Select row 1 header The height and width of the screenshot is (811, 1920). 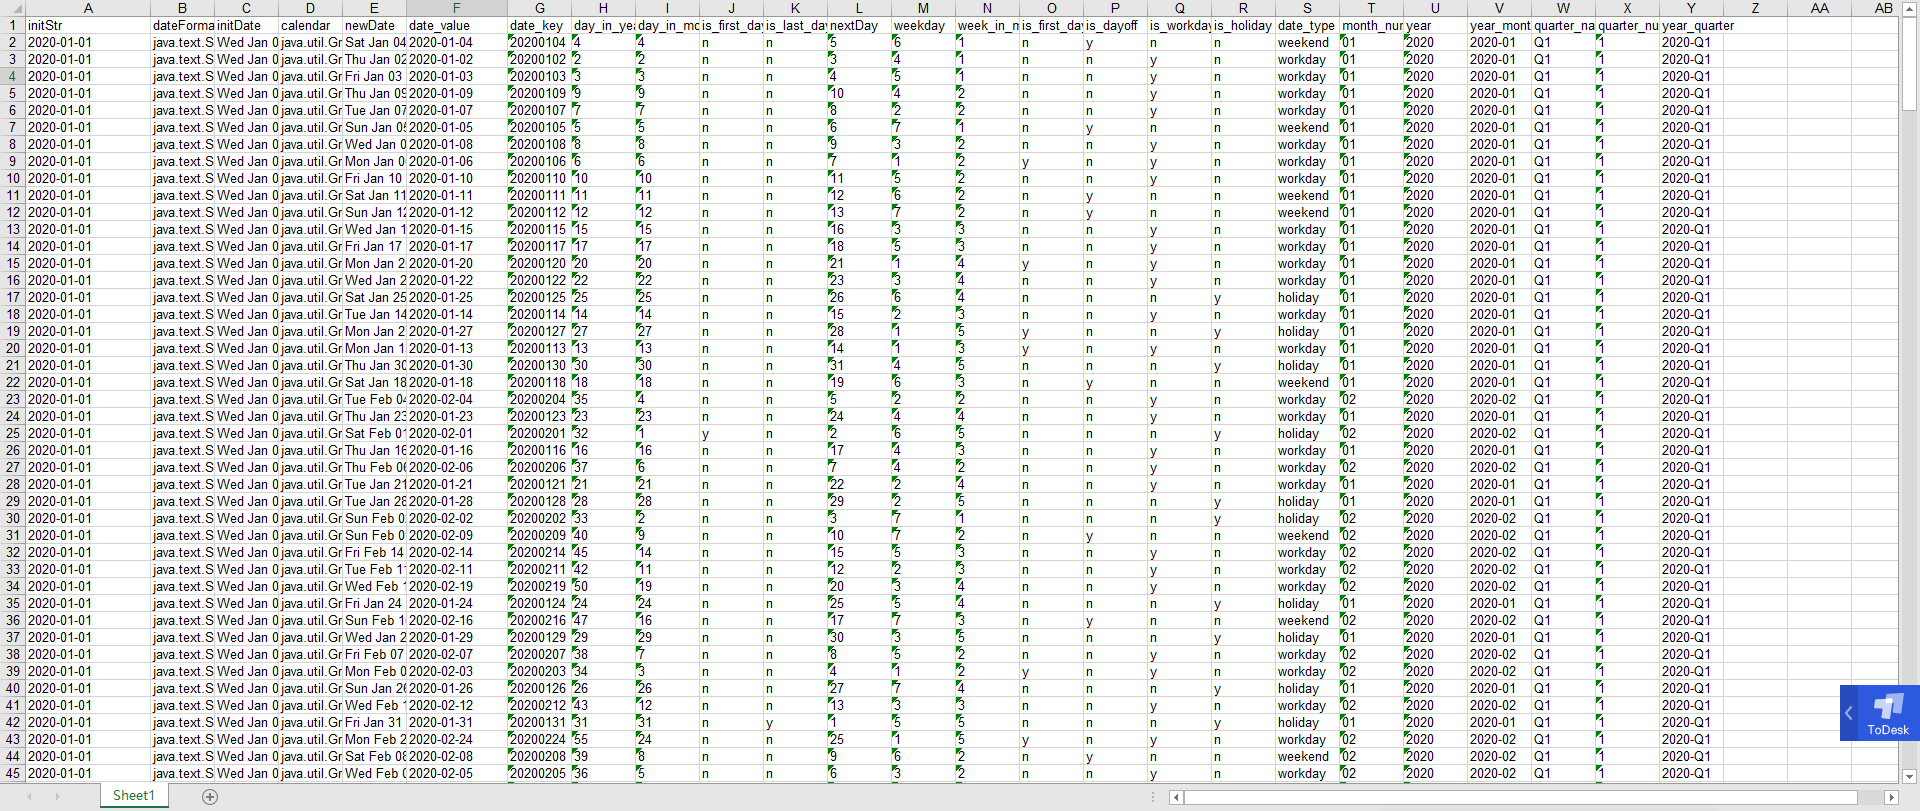pyautogui.click(x=12, y=25)
